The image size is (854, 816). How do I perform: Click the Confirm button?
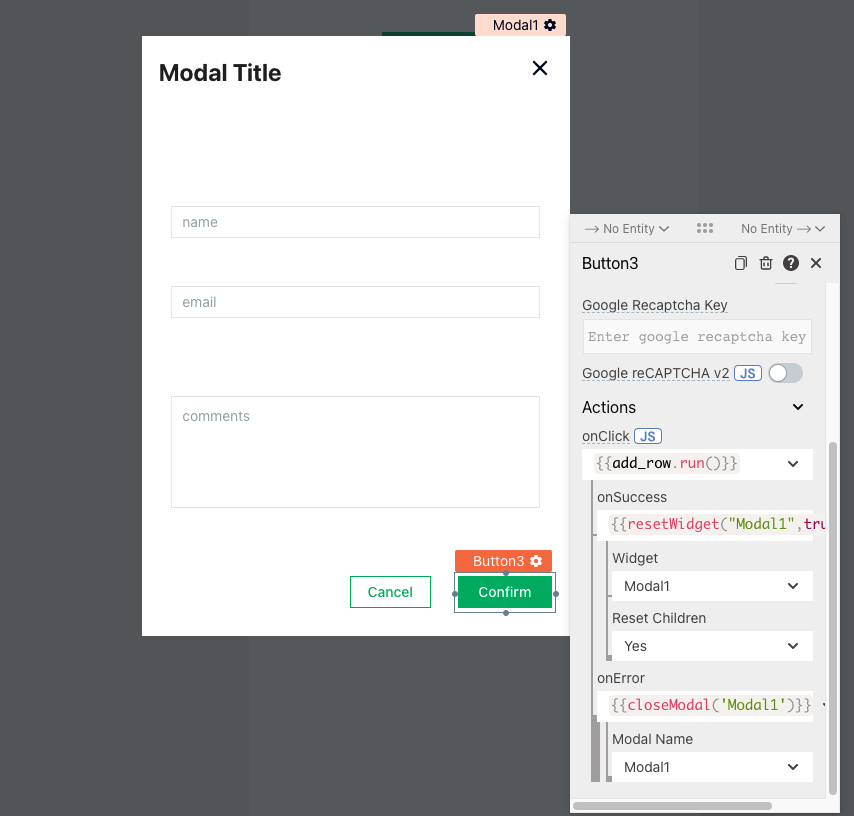click(x=505, y=592)
